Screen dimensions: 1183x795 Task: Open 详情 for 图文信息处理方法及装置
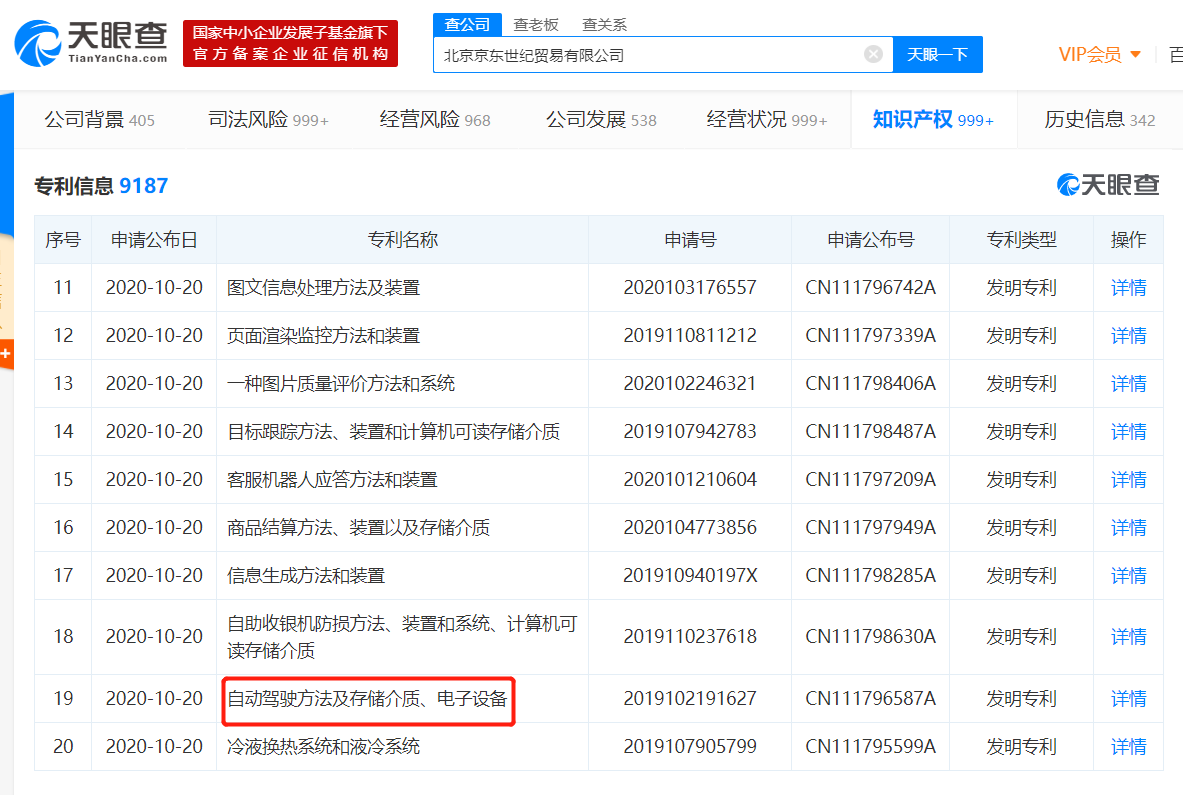[x=1129, y=287]
